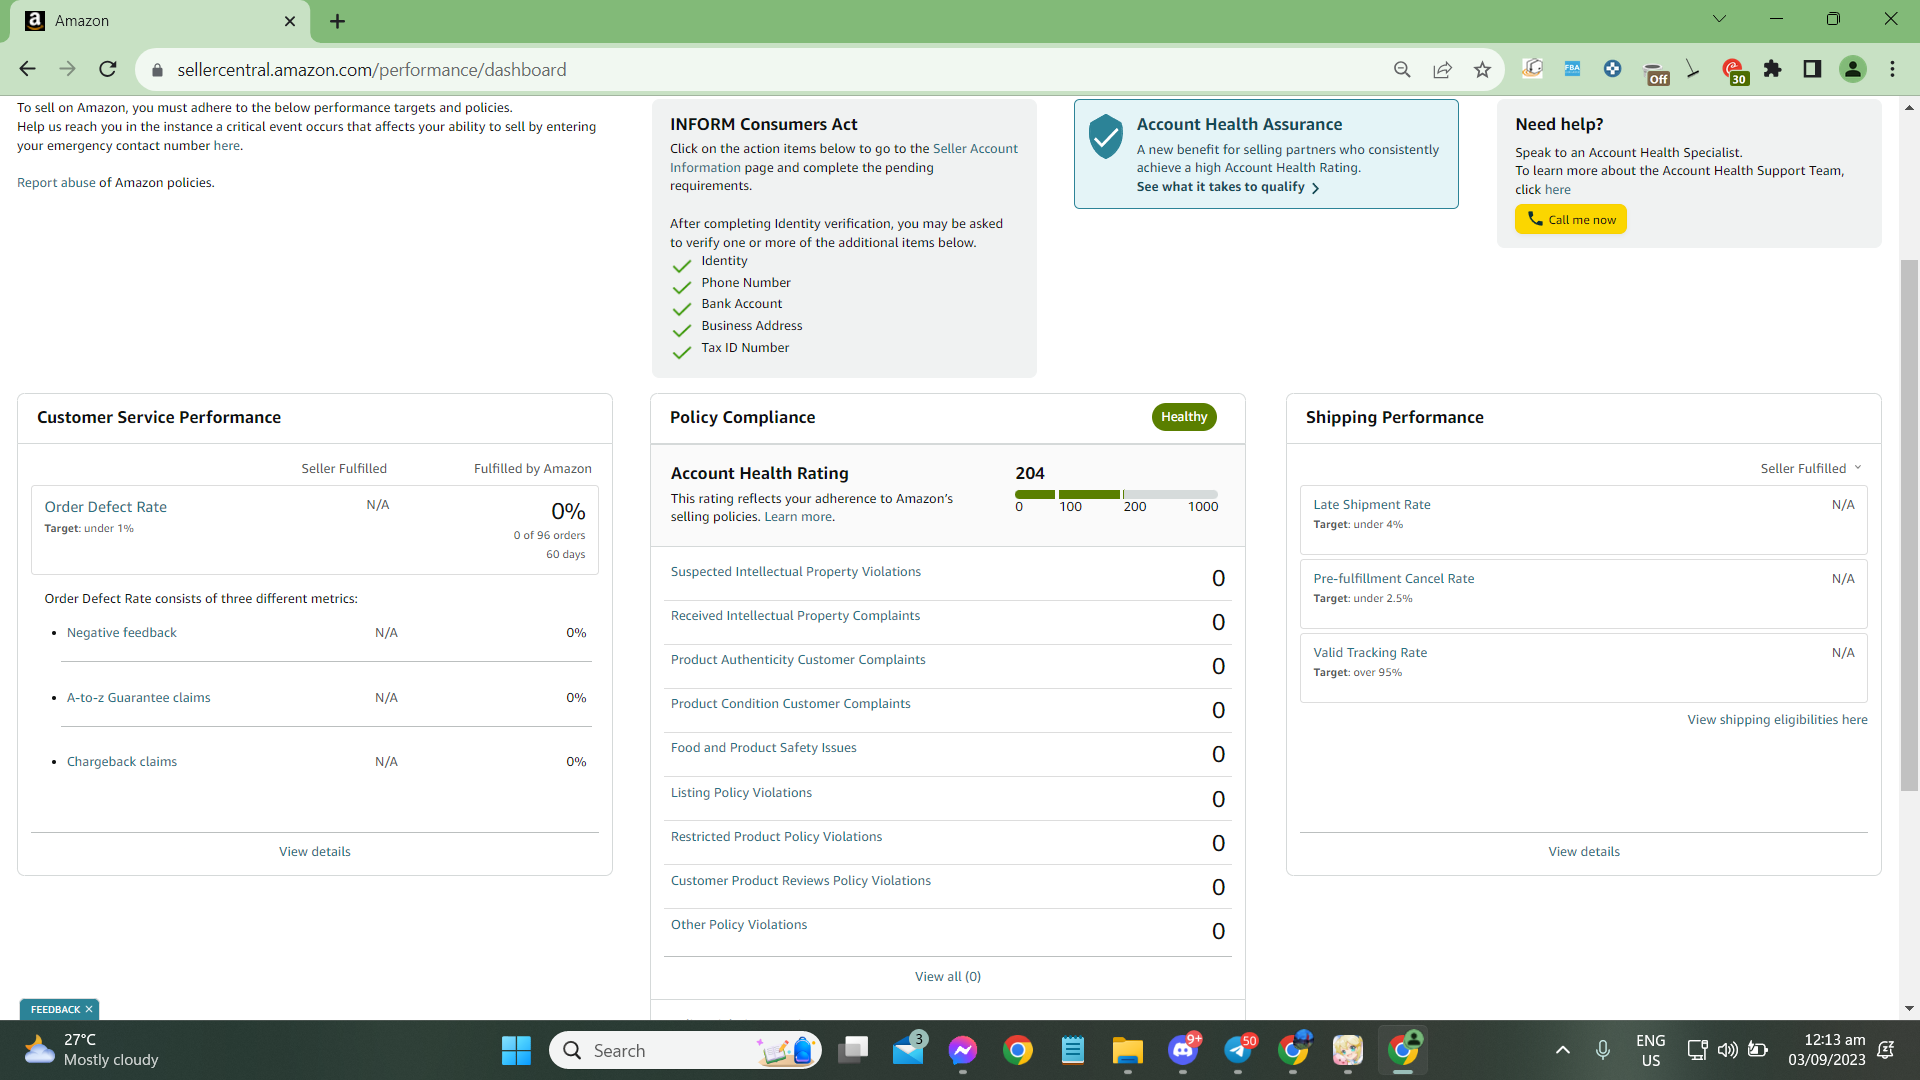Click the address bar URL
Image resolution: width=1920 pixels, height=1080 pixels.
(x=372, y=69)
